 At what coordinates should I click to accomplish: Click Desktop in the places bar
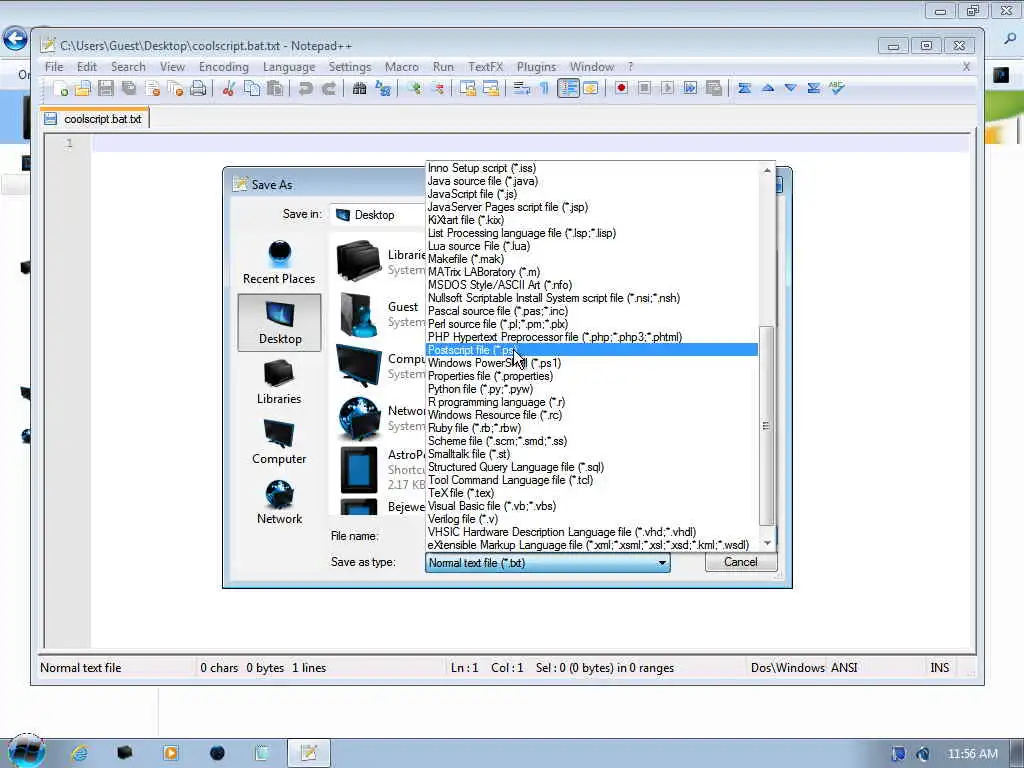click(280, 323)
